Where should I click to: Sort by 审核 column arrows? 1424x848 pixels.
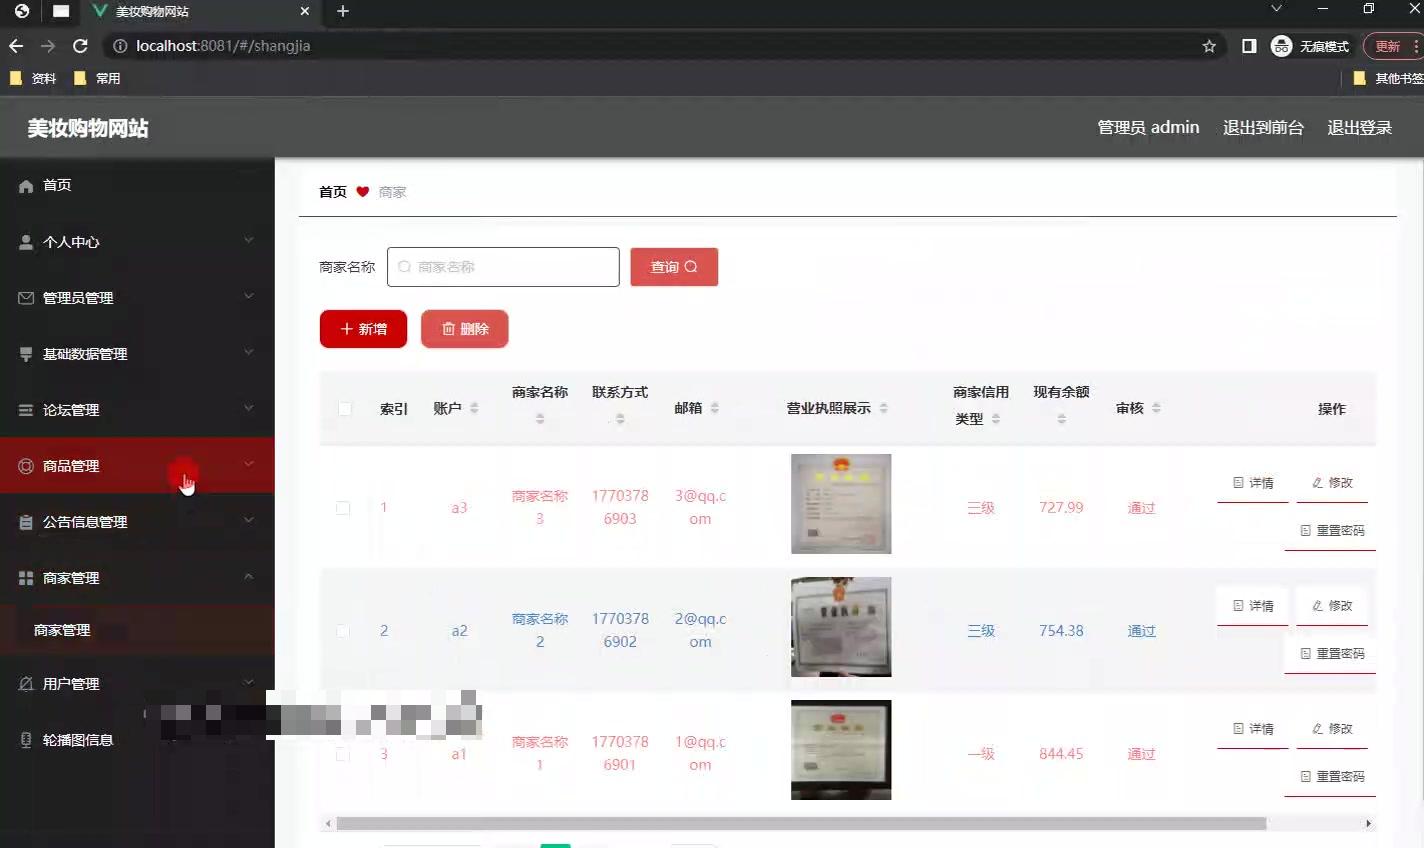click(x=1156, y=408)
